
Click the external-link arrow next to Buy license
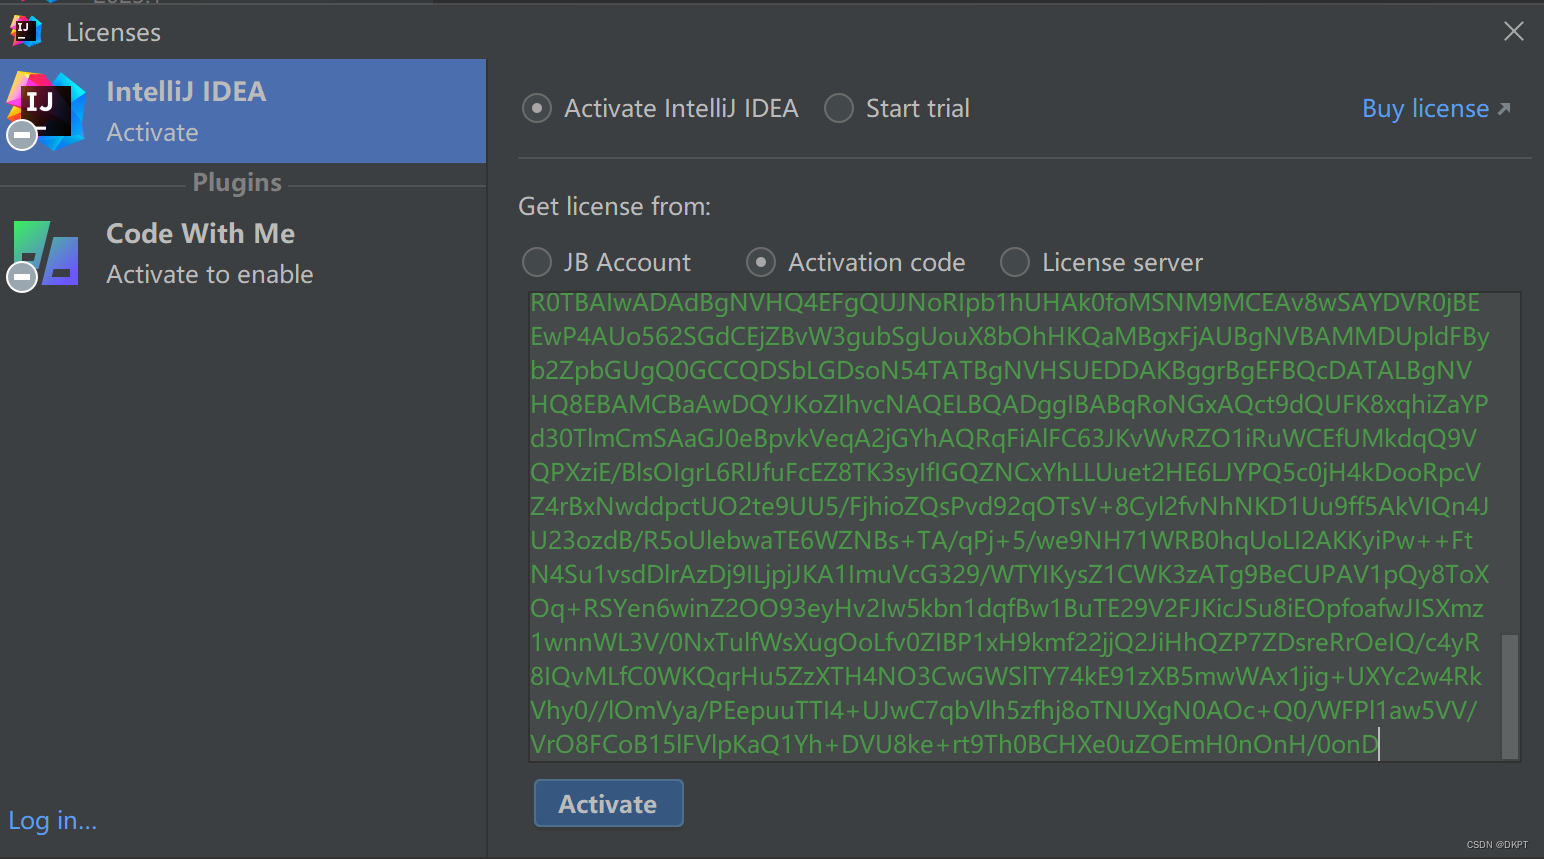[x=1504, y=108]
